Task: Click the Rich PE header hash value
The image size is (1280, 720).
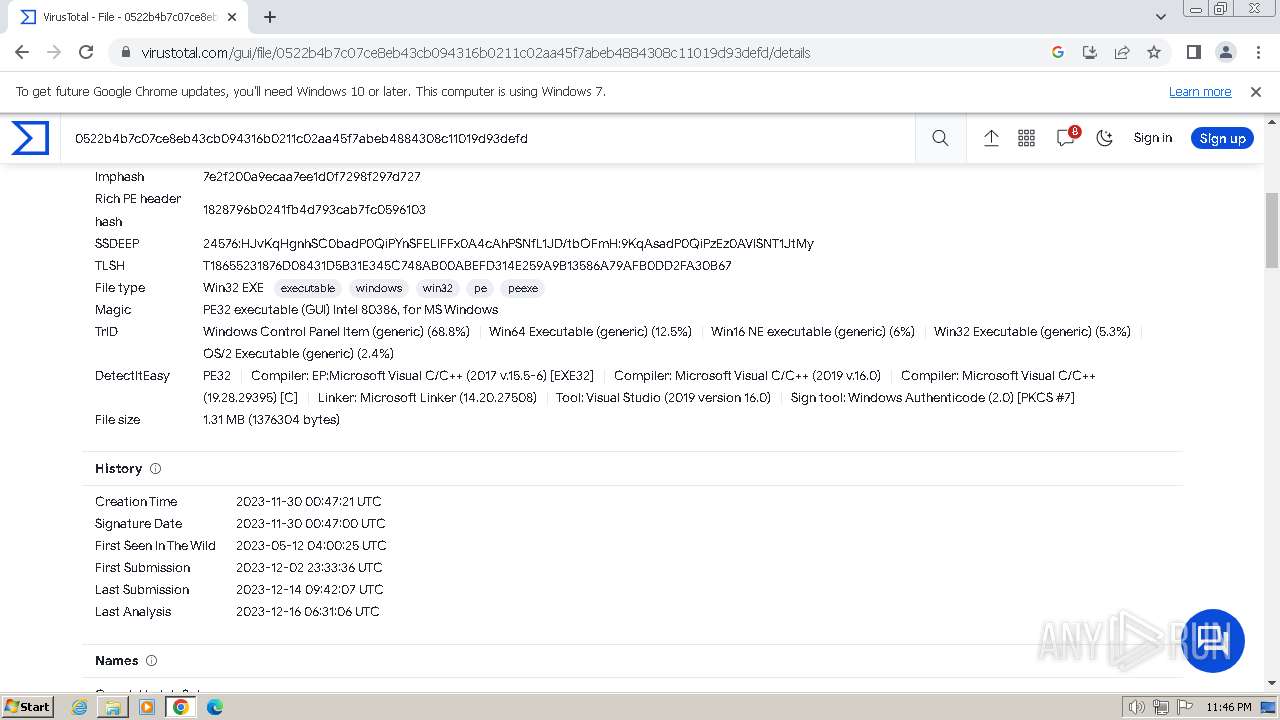Action: point(314,210)
